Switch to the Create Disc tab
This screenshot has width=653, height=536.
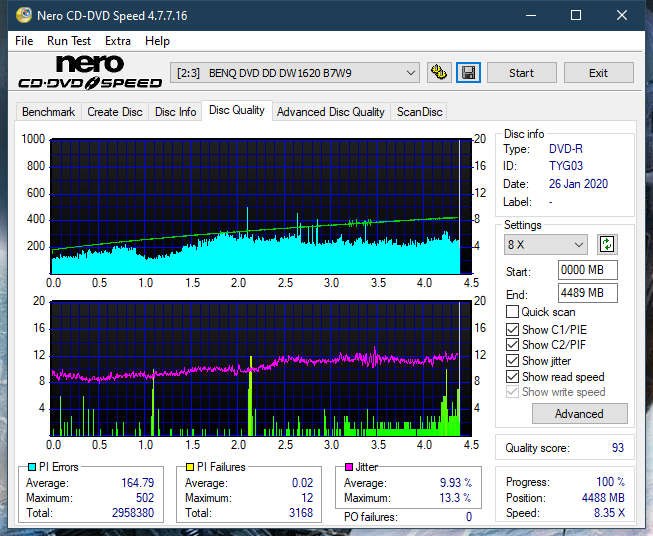(x=115, y=112)
